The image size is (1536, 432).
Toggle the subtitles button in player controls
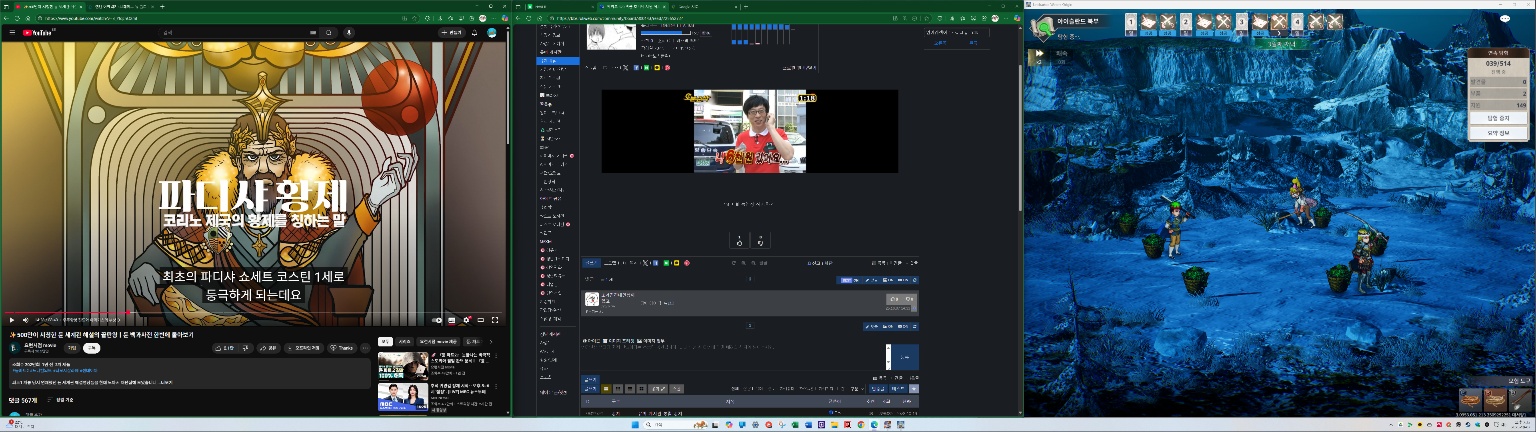tap(452, 320)
